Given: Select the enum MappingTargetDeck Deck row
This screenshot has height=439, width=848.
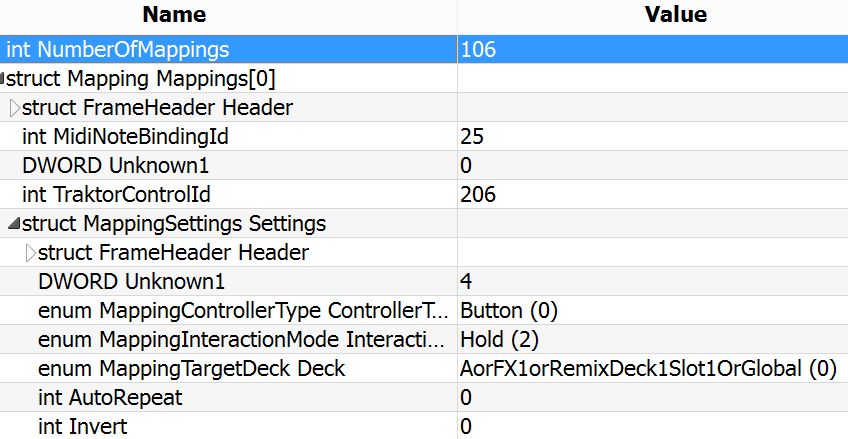Looking at the screenshot, I should 191,368.
